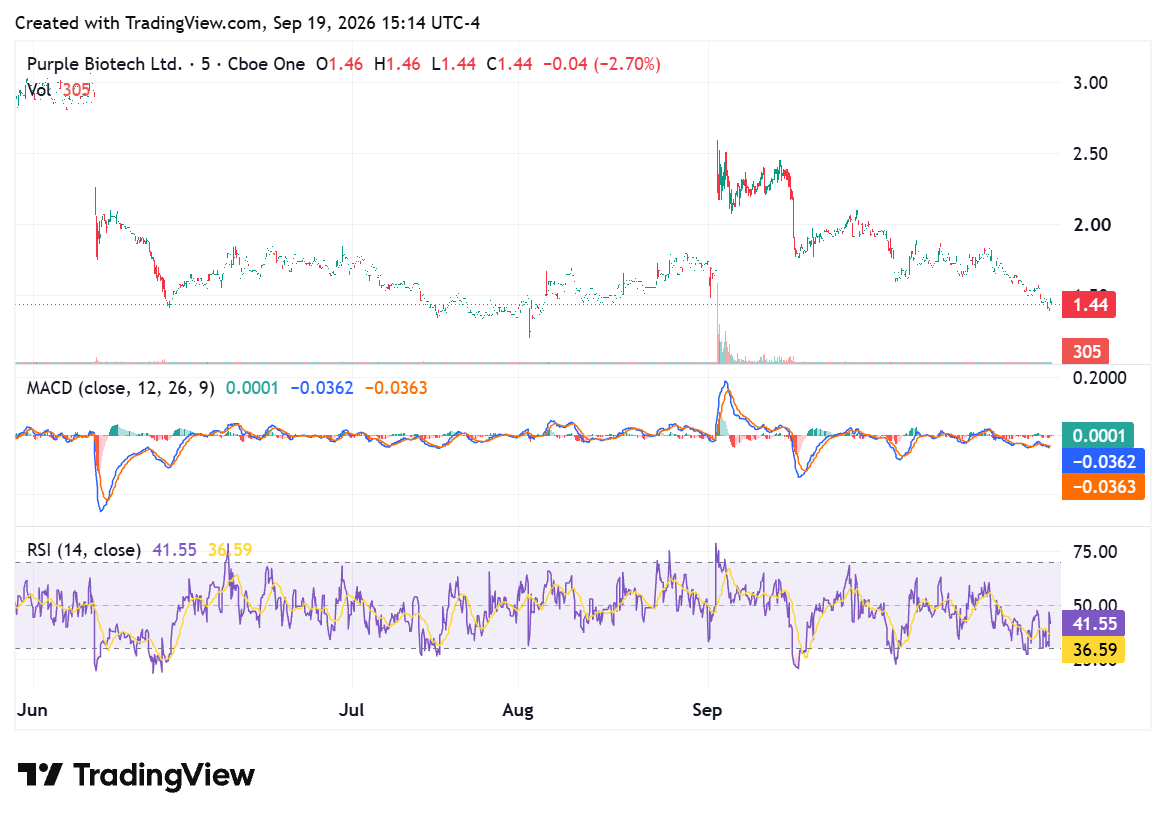Select the blue -0.0362 MACD line tag
Screen dimensions: 1166x820
pos(1103,462)
